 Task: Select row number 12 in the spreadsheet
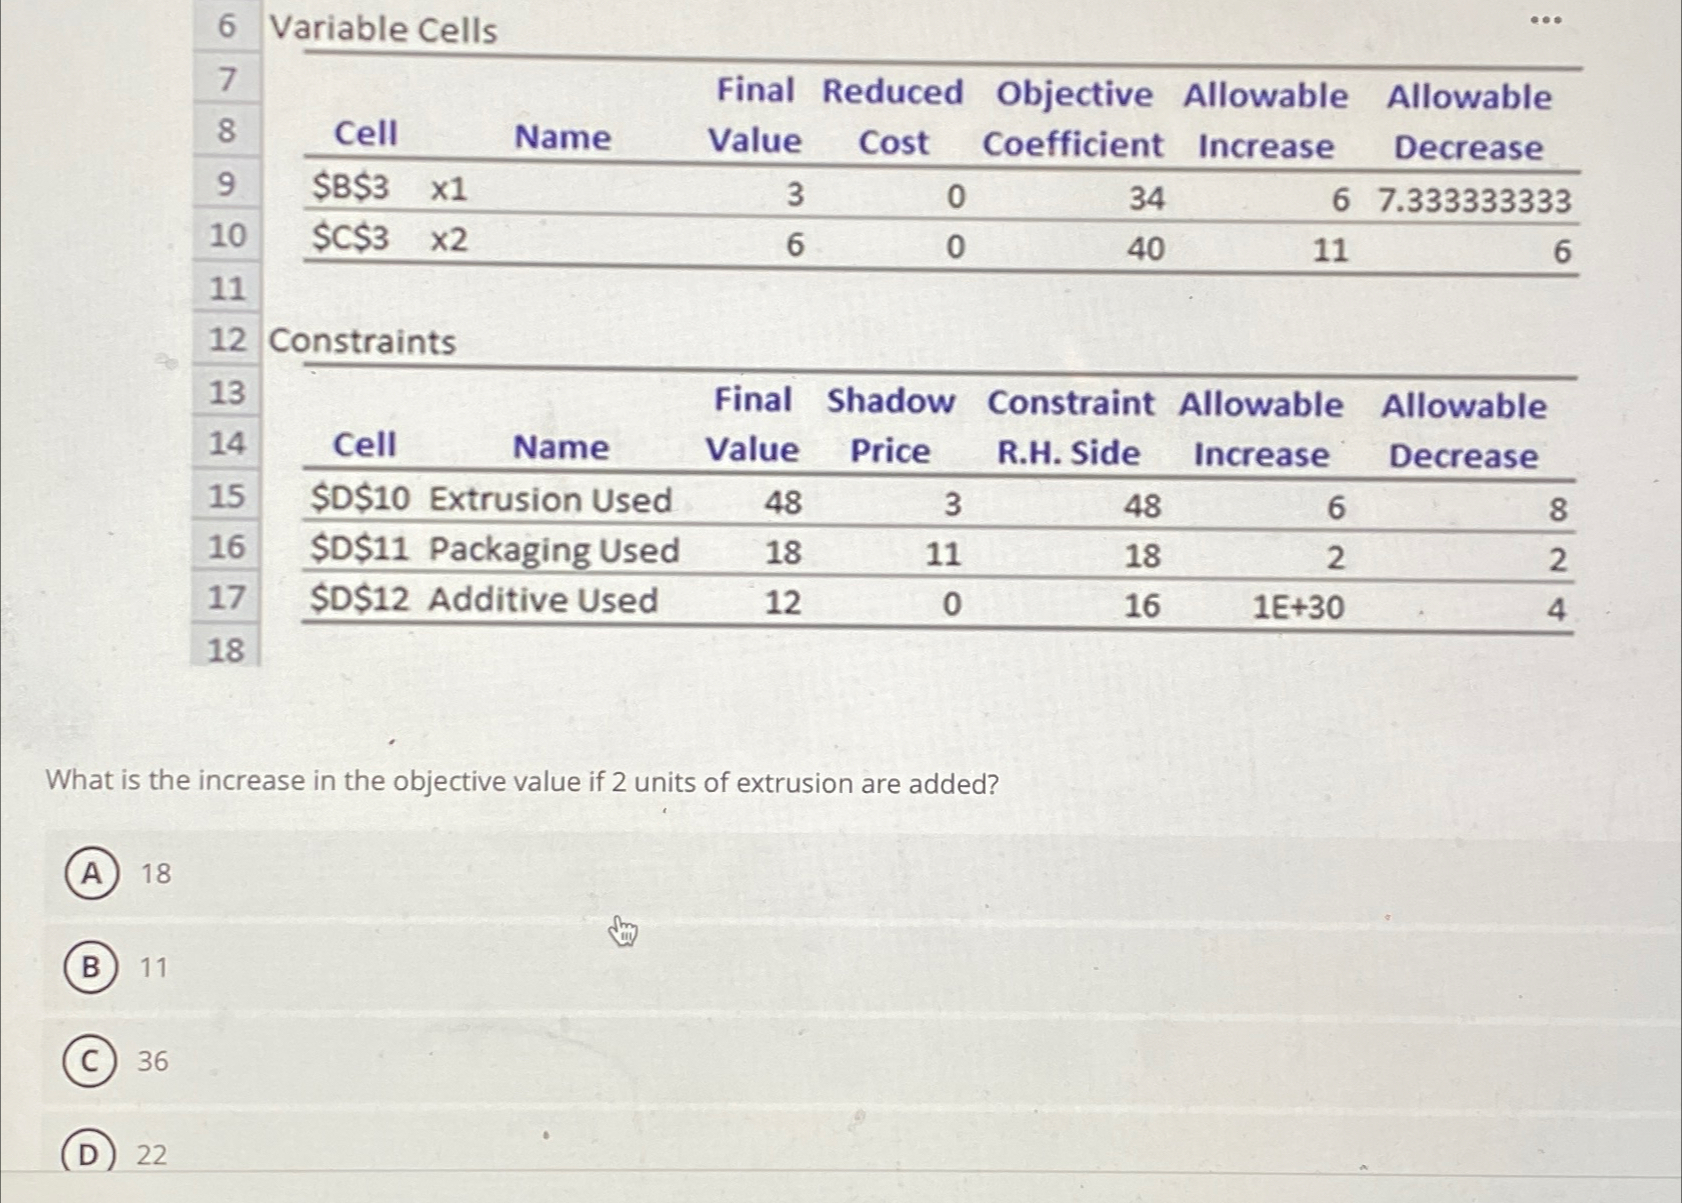228,343
